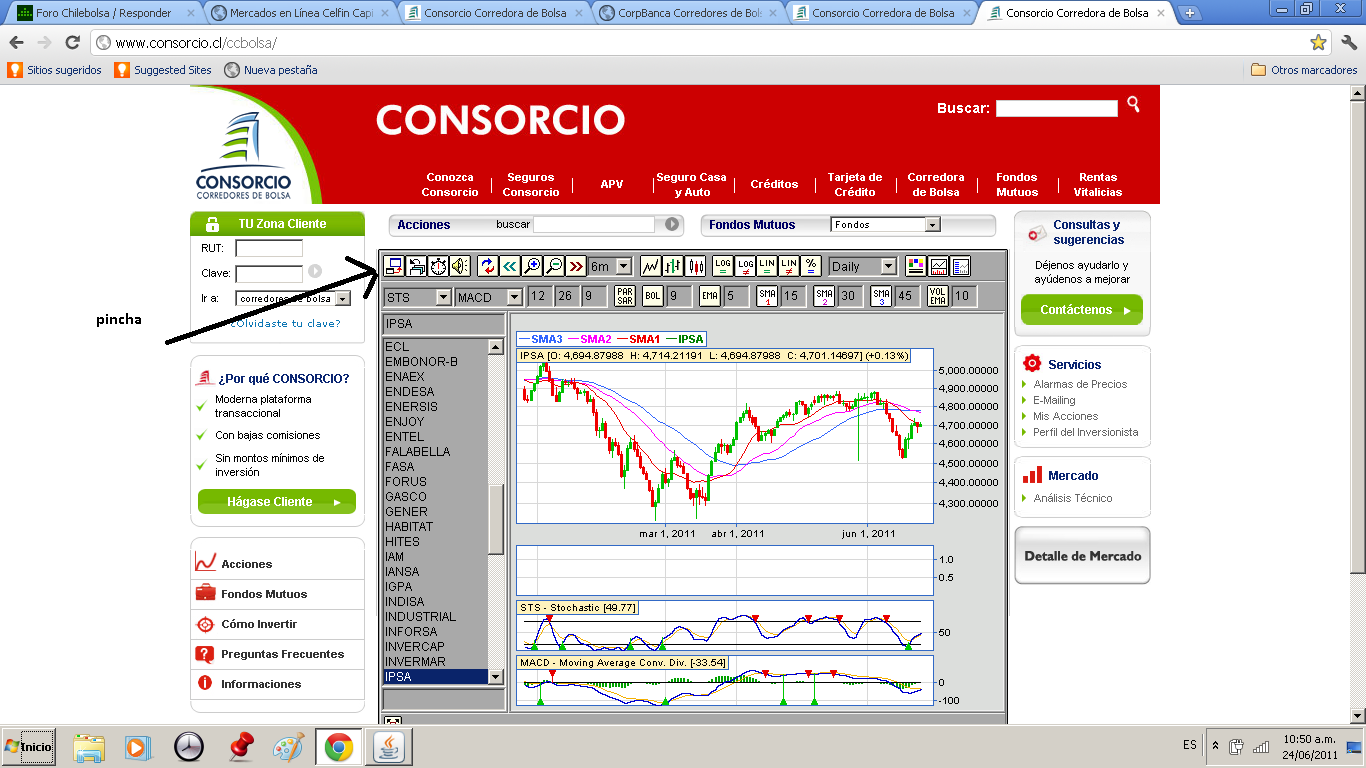Click the refresh chart arrows icon
The width and height of the screenshot is (1366, 768).
pos(488,266)
